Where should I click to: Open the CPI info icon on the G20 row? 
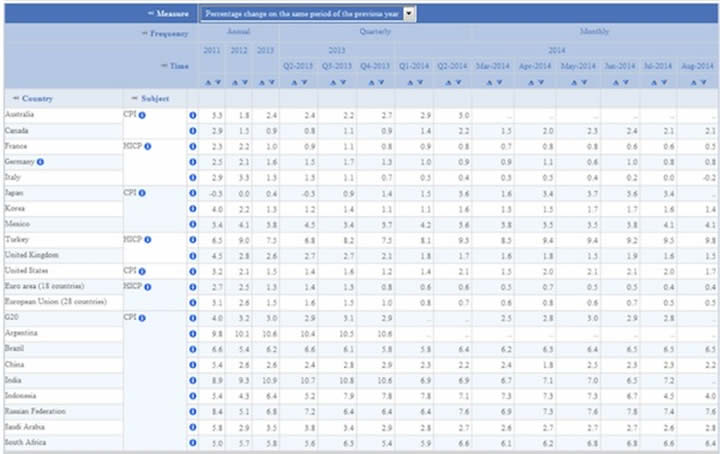click(x=142, y=318)
